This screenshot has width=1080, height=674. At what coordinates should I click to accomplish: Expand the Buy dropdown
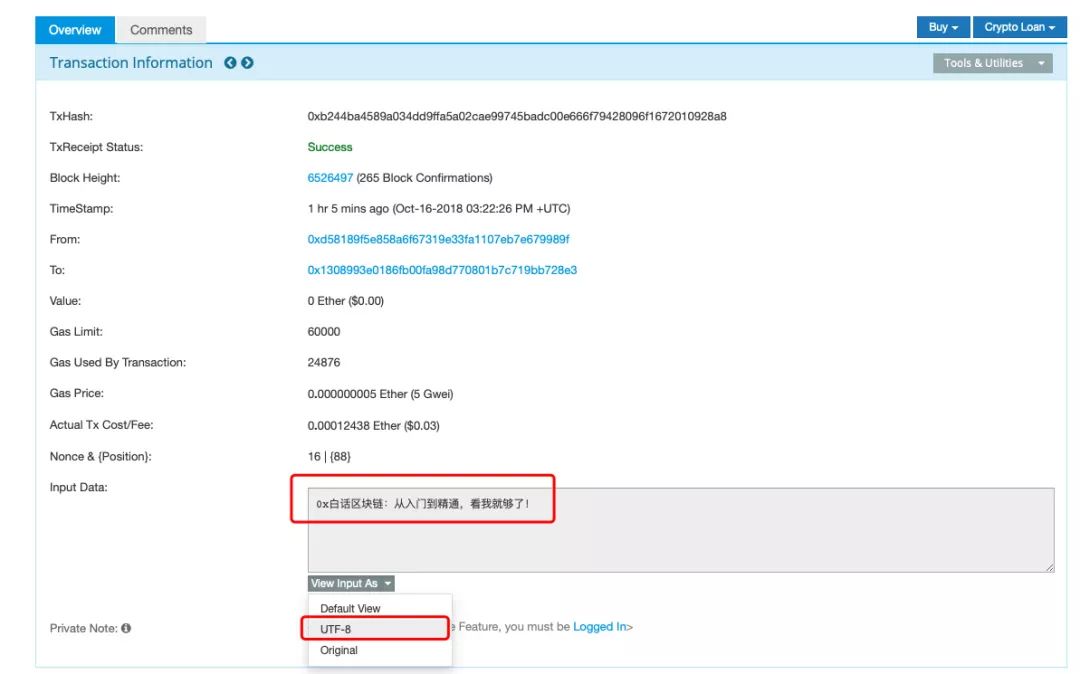[943, 27]
